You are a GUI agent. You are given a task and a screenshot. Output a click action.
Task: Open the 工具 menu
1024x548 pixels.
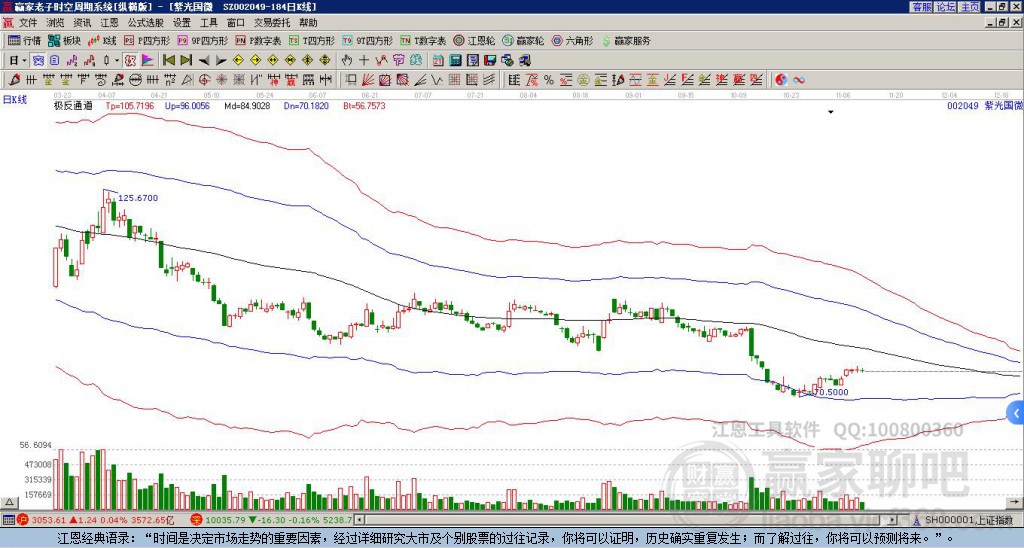[209, 23]
